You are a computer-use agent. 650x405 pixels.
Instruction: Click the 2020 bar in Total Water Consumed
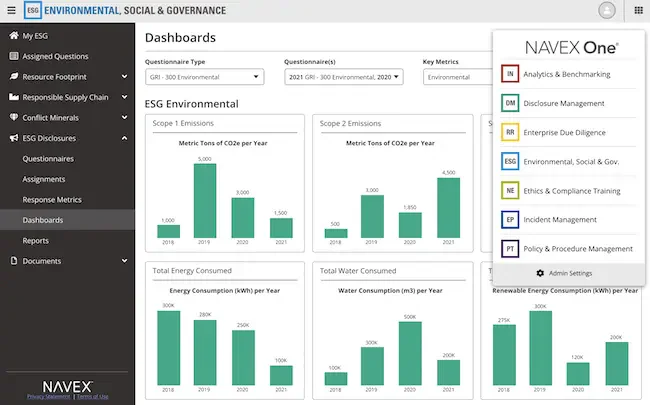(x=410, y=354)
